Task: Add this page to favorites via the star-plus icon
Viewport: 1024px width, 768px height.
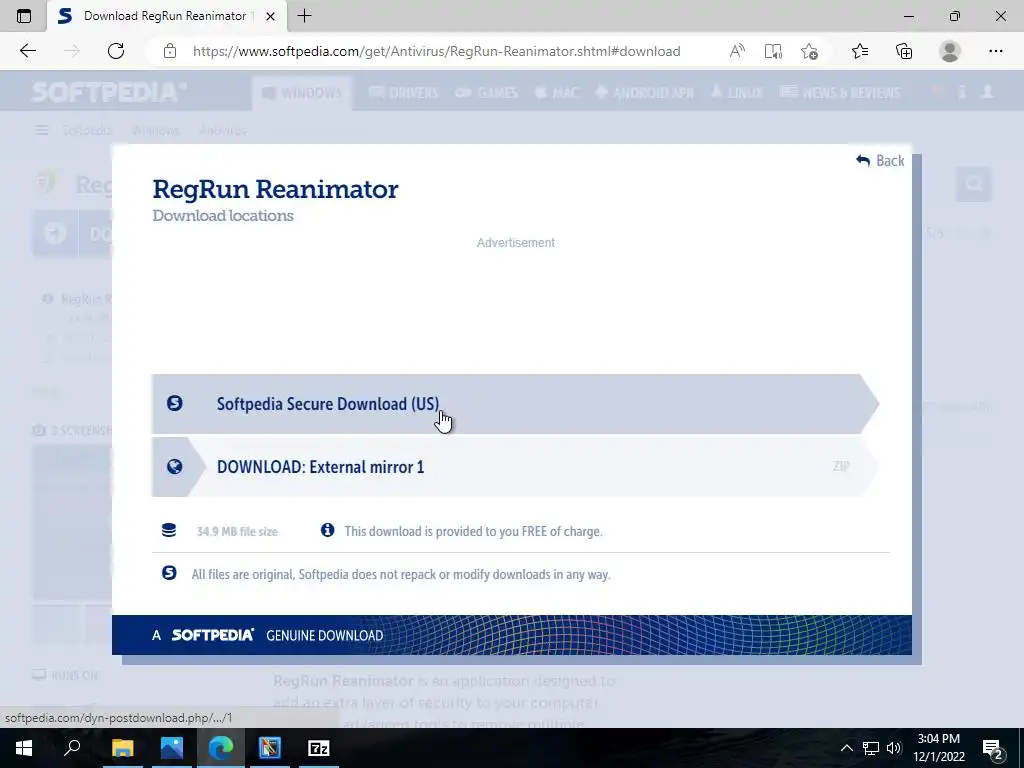Action: (810, 51)
